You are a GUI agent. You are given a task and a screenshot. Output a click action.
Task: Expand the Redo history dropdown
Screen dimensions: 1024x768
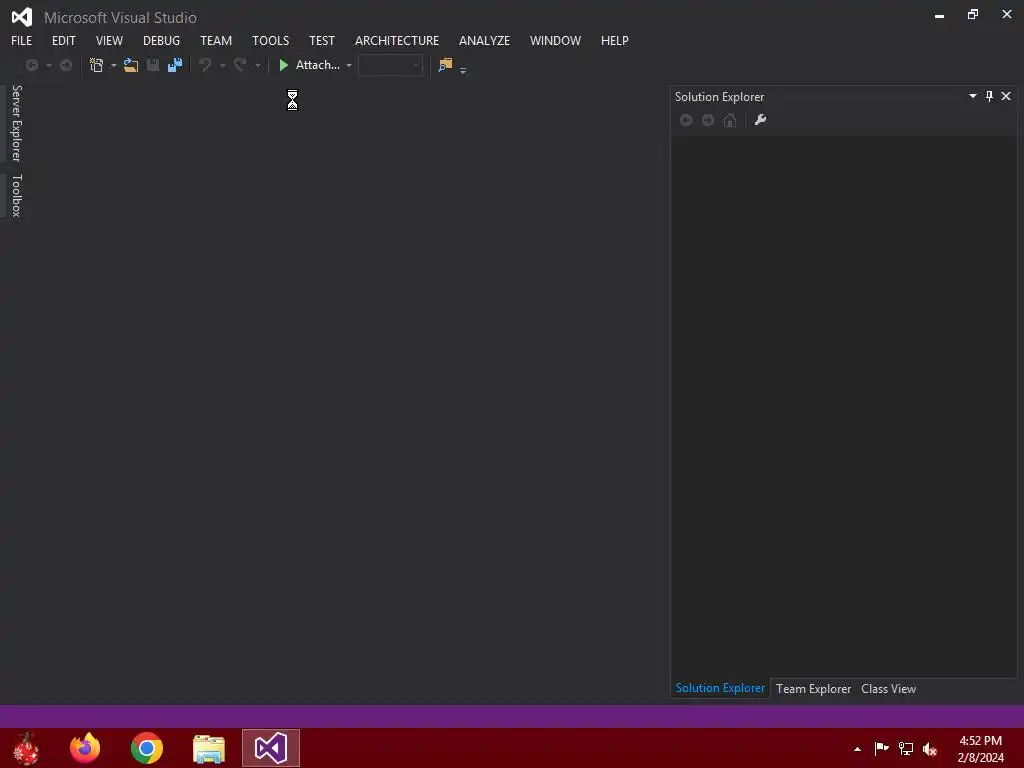pyautogui.click(x=257, y=65)
